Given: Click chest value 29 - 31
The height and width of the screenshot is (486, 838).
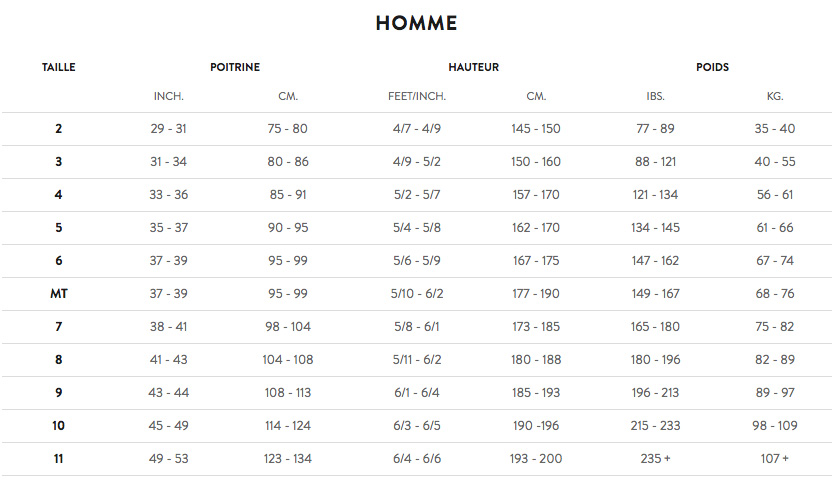Looking at the screenshot, I should click(x=168, y=129).
